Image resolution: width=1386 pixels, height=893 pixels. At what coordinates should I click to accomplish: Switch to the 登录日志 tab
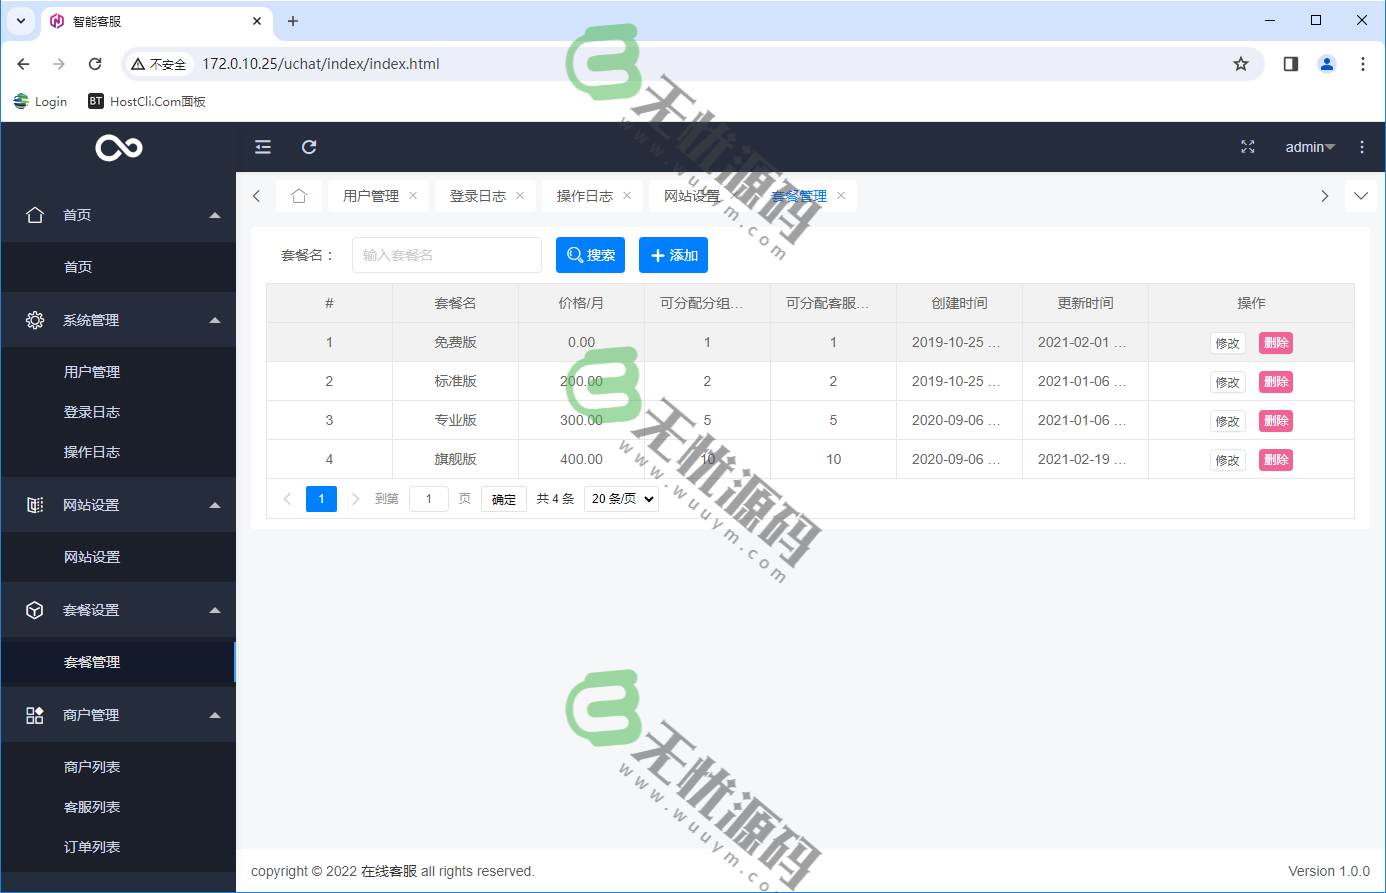pos(477,195)
